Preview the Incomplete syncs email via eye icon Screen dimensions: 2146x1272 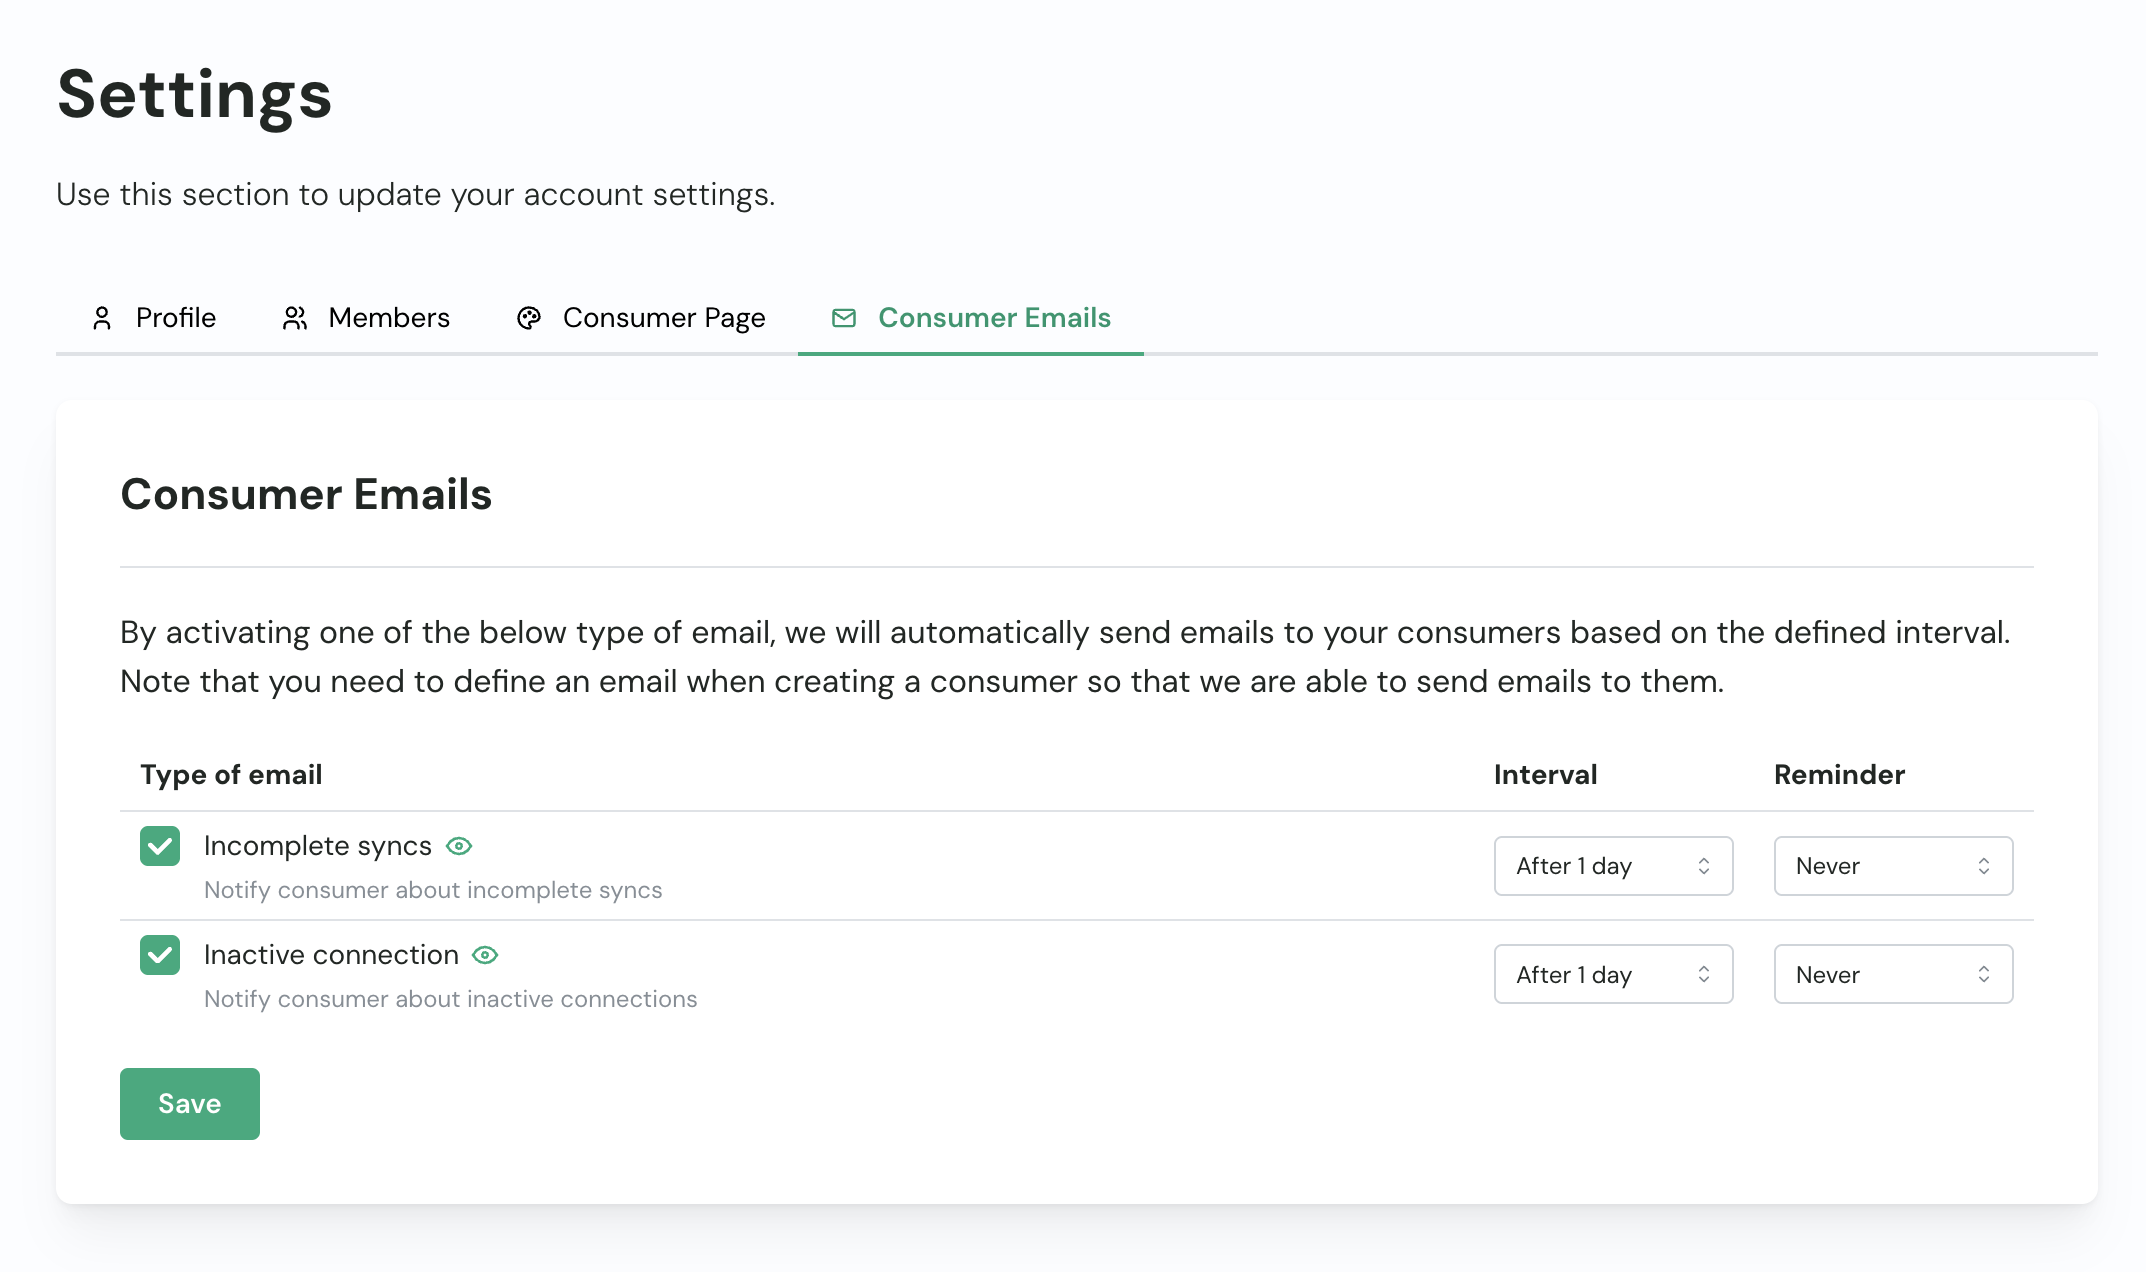[x=459, y=846]
